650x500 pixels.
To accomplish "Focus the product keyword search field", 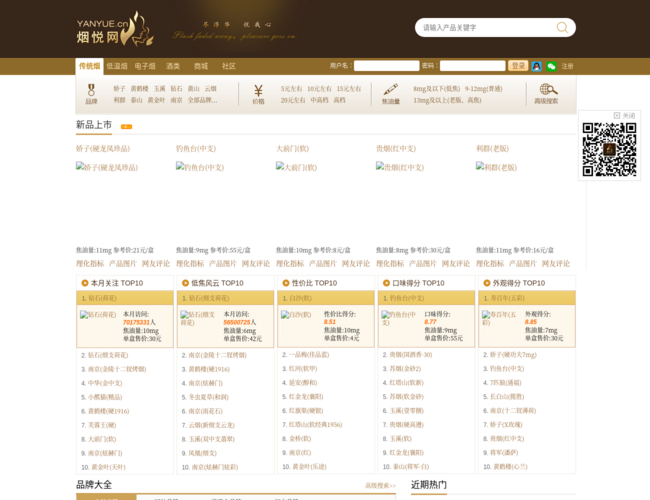I will (487, 28).
